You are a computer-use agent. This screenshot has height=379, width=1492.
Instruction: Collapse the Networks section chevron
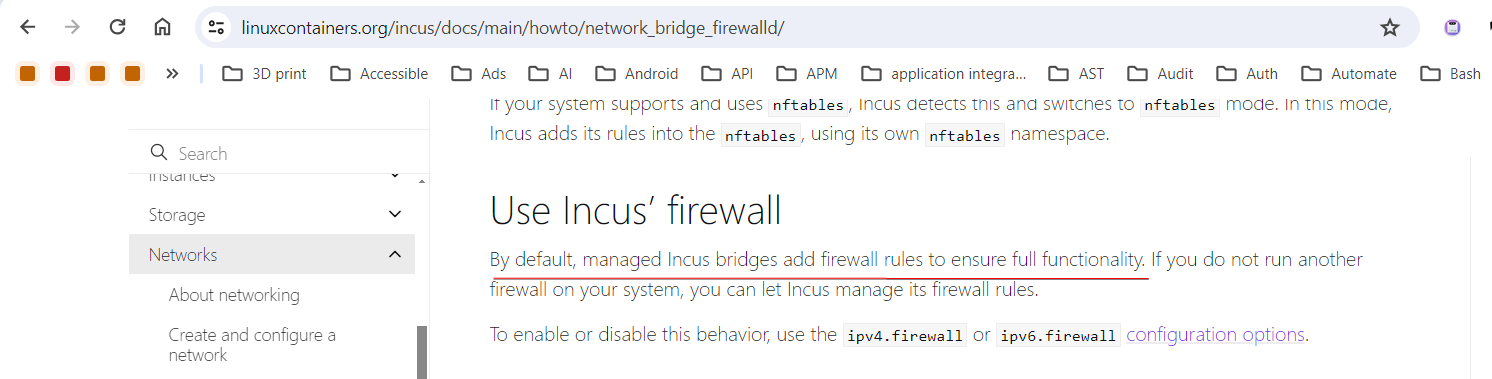[x=395, y=254]
